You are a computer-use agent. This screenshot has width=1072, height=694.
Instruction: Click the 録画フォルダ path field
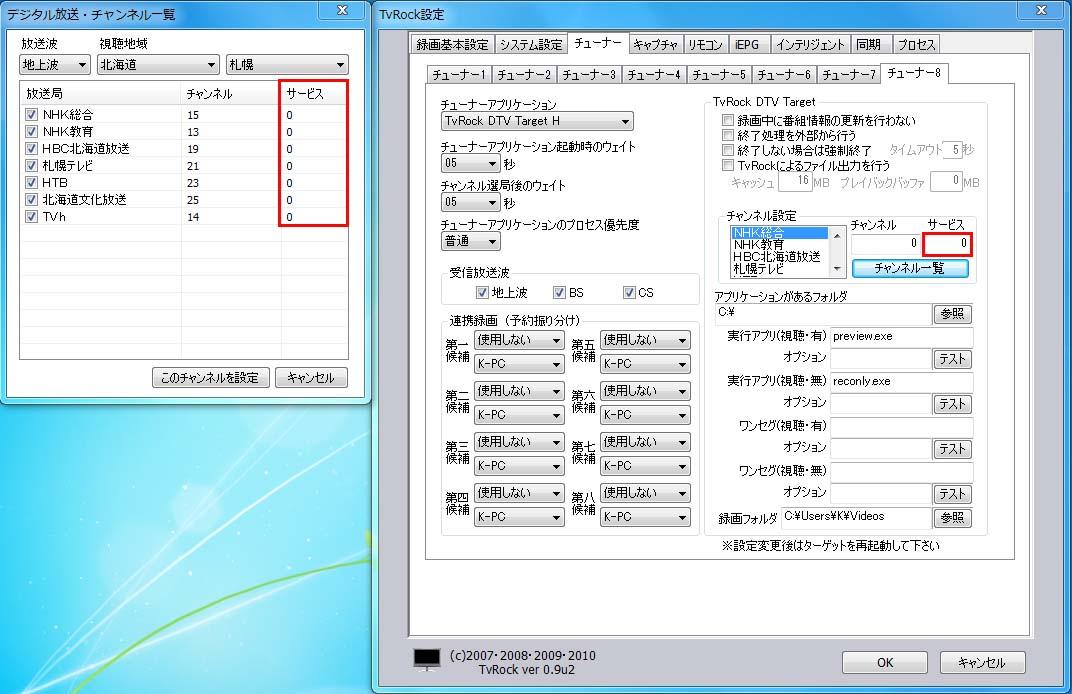(857, 518)
